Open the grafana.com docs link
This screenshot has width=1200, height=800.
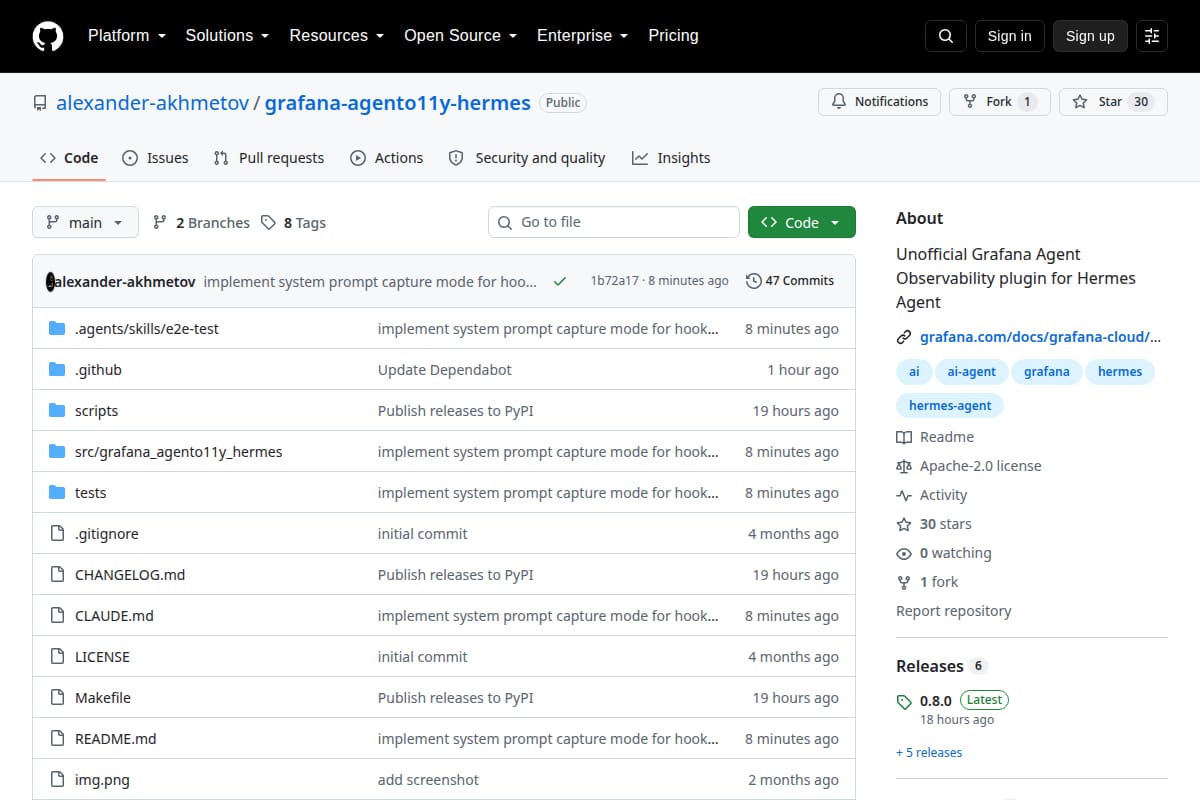click(x=1040, y=337)
